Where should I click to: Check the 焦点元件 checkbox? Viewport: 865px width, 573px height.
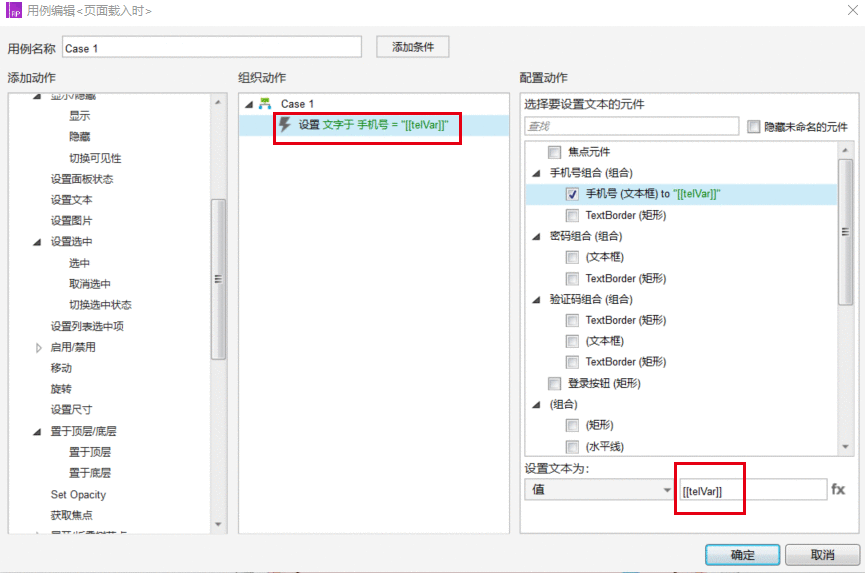pyautogui.click(x=554, y=152)
